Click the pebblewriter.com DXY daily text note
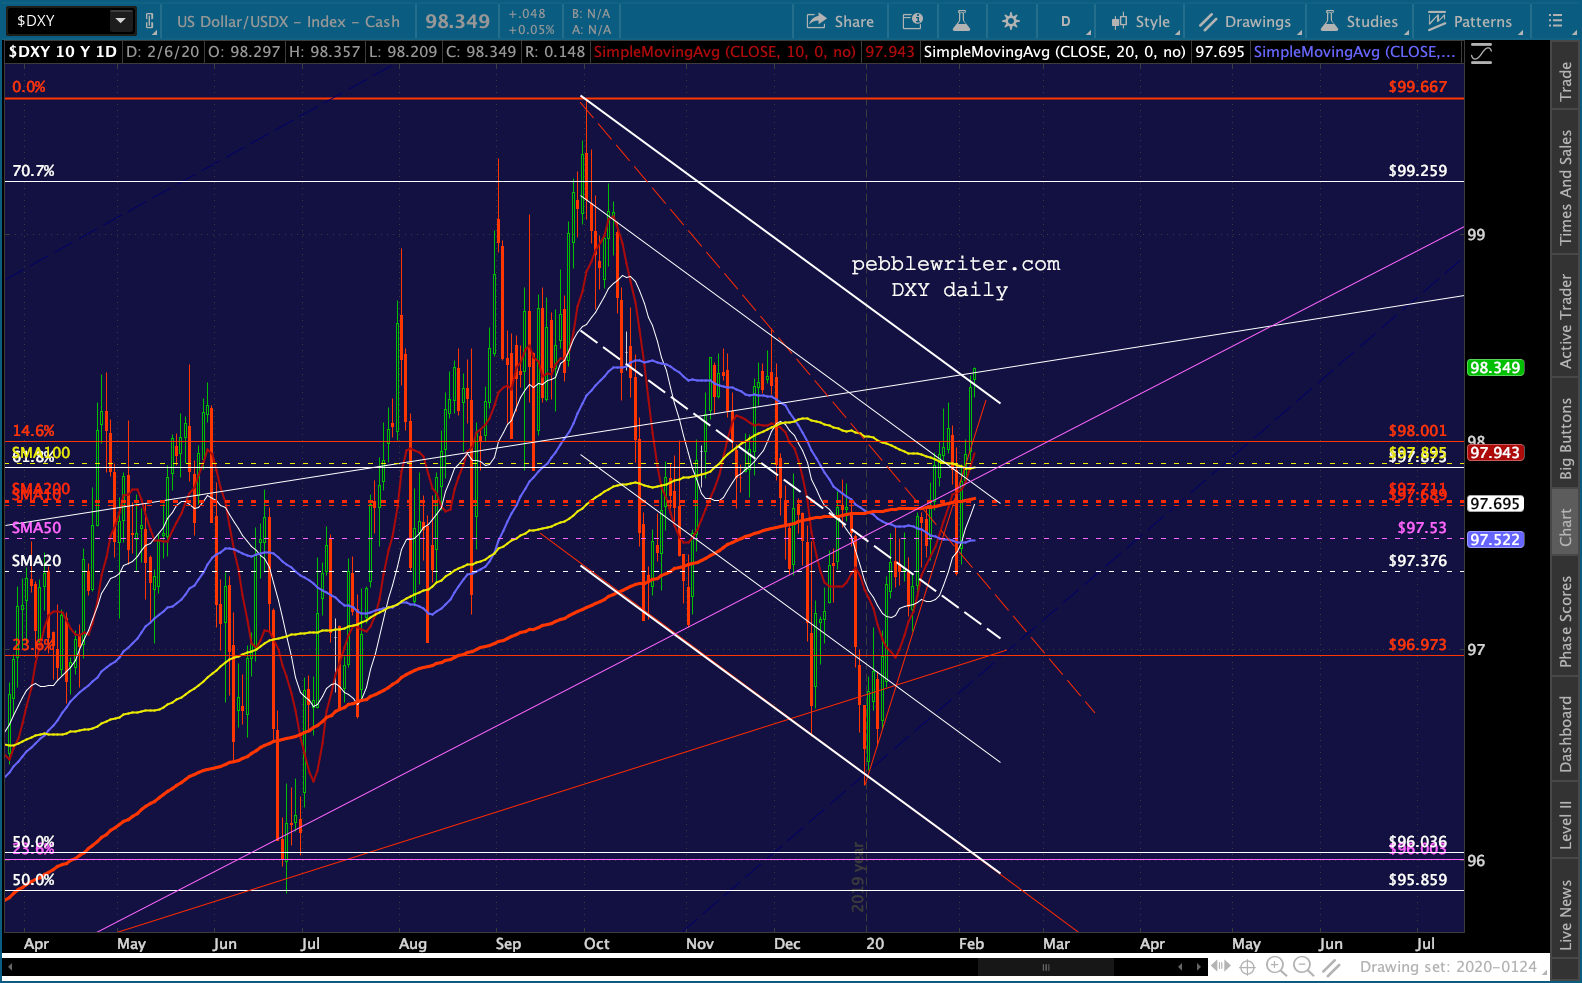Viewport: 1582px width, 983px height. coord(955,277)
